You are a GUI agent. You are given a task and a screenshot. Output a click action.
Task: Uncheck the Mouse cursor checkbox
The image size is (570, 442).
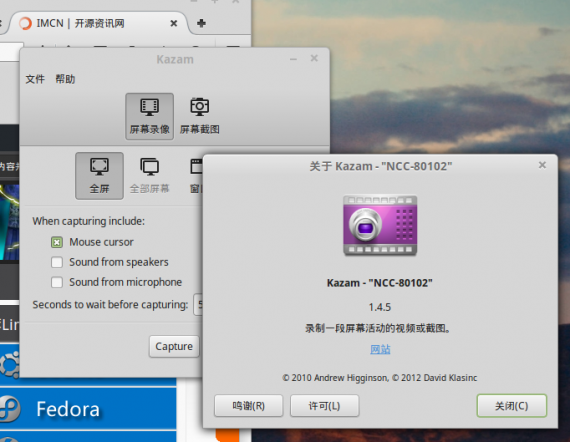pyautogui.click(x=57, y=242)
